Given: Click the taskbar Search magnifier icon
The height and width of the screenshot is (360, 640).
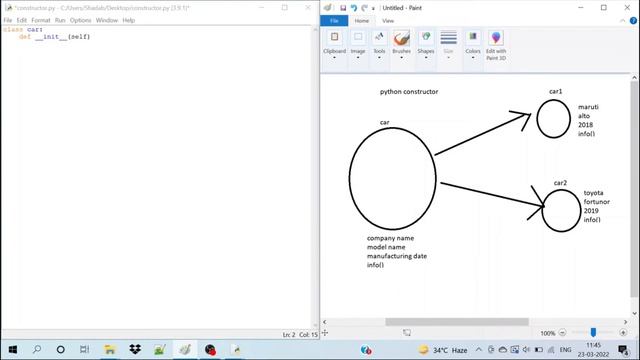Looking at the screenshot, I should 37,349.
